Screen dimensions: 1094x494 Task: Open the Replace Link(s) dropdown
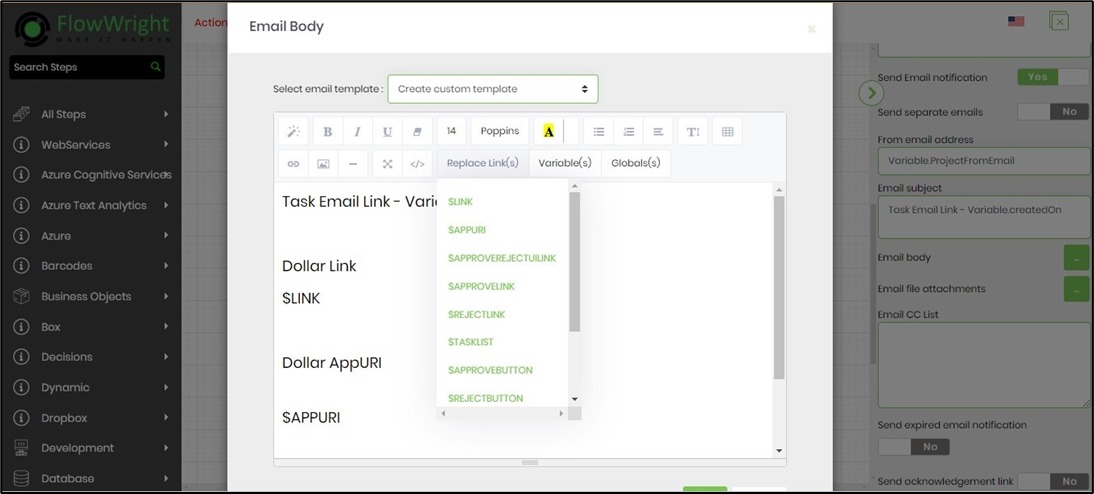tap(483, 163)
